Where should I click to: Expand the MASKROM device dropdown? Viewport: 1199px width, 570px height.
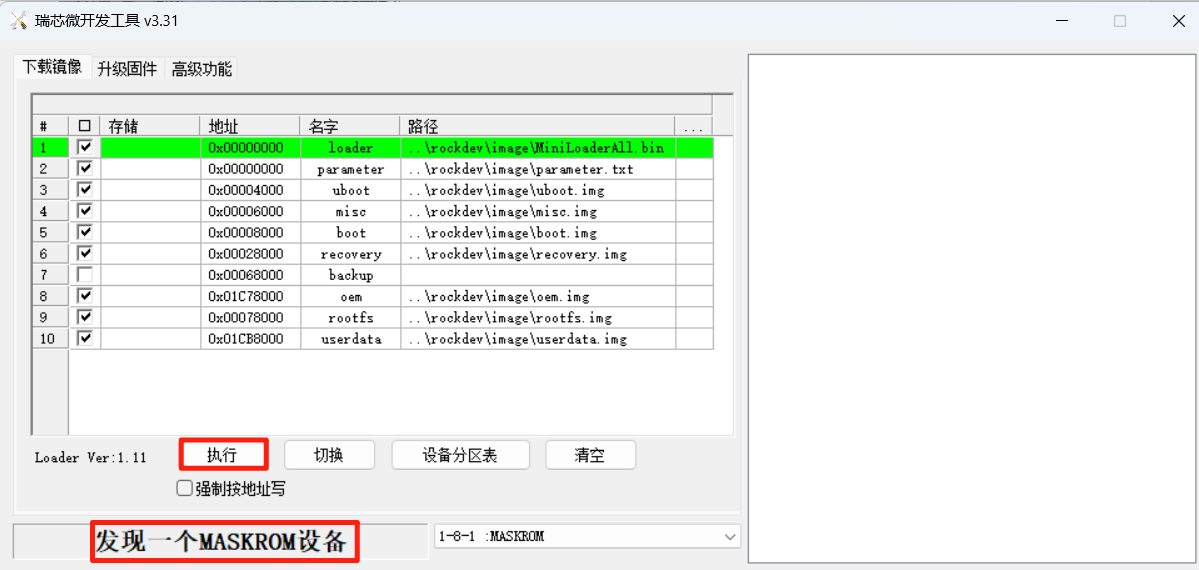tap(729, 537)
